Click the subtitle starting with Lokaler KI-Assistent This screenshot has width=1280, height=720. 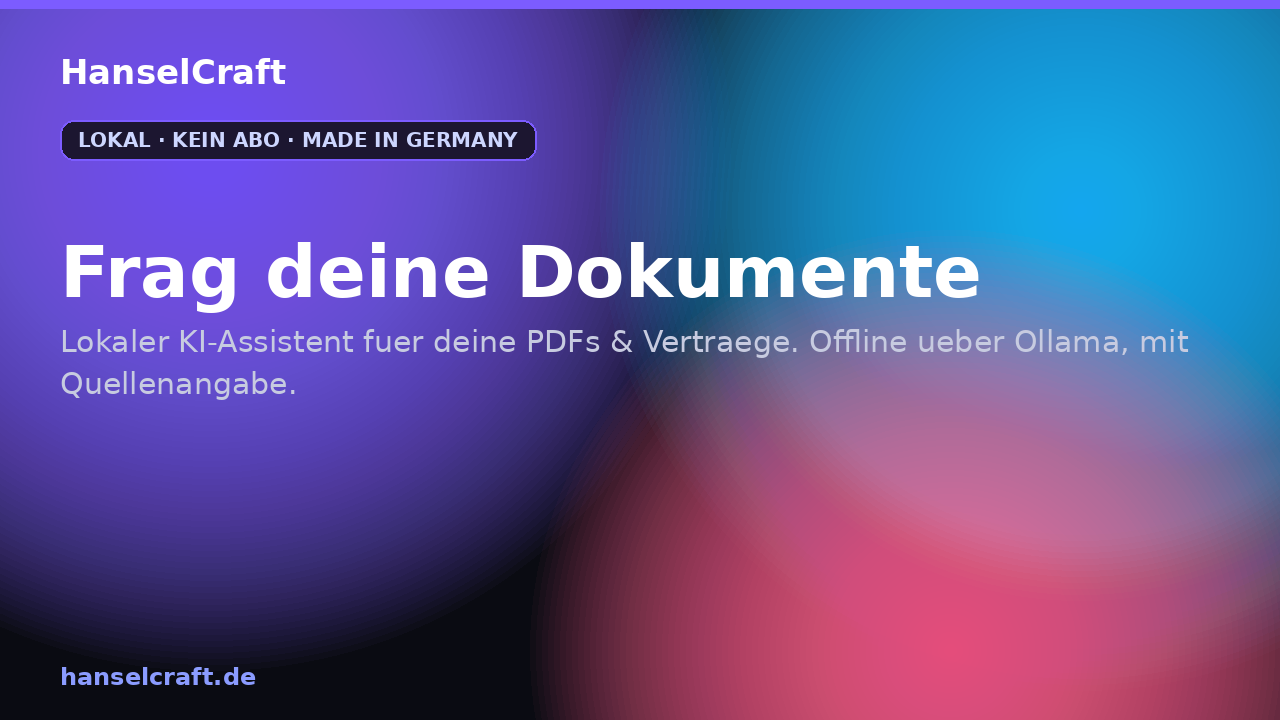coord(624,362)
